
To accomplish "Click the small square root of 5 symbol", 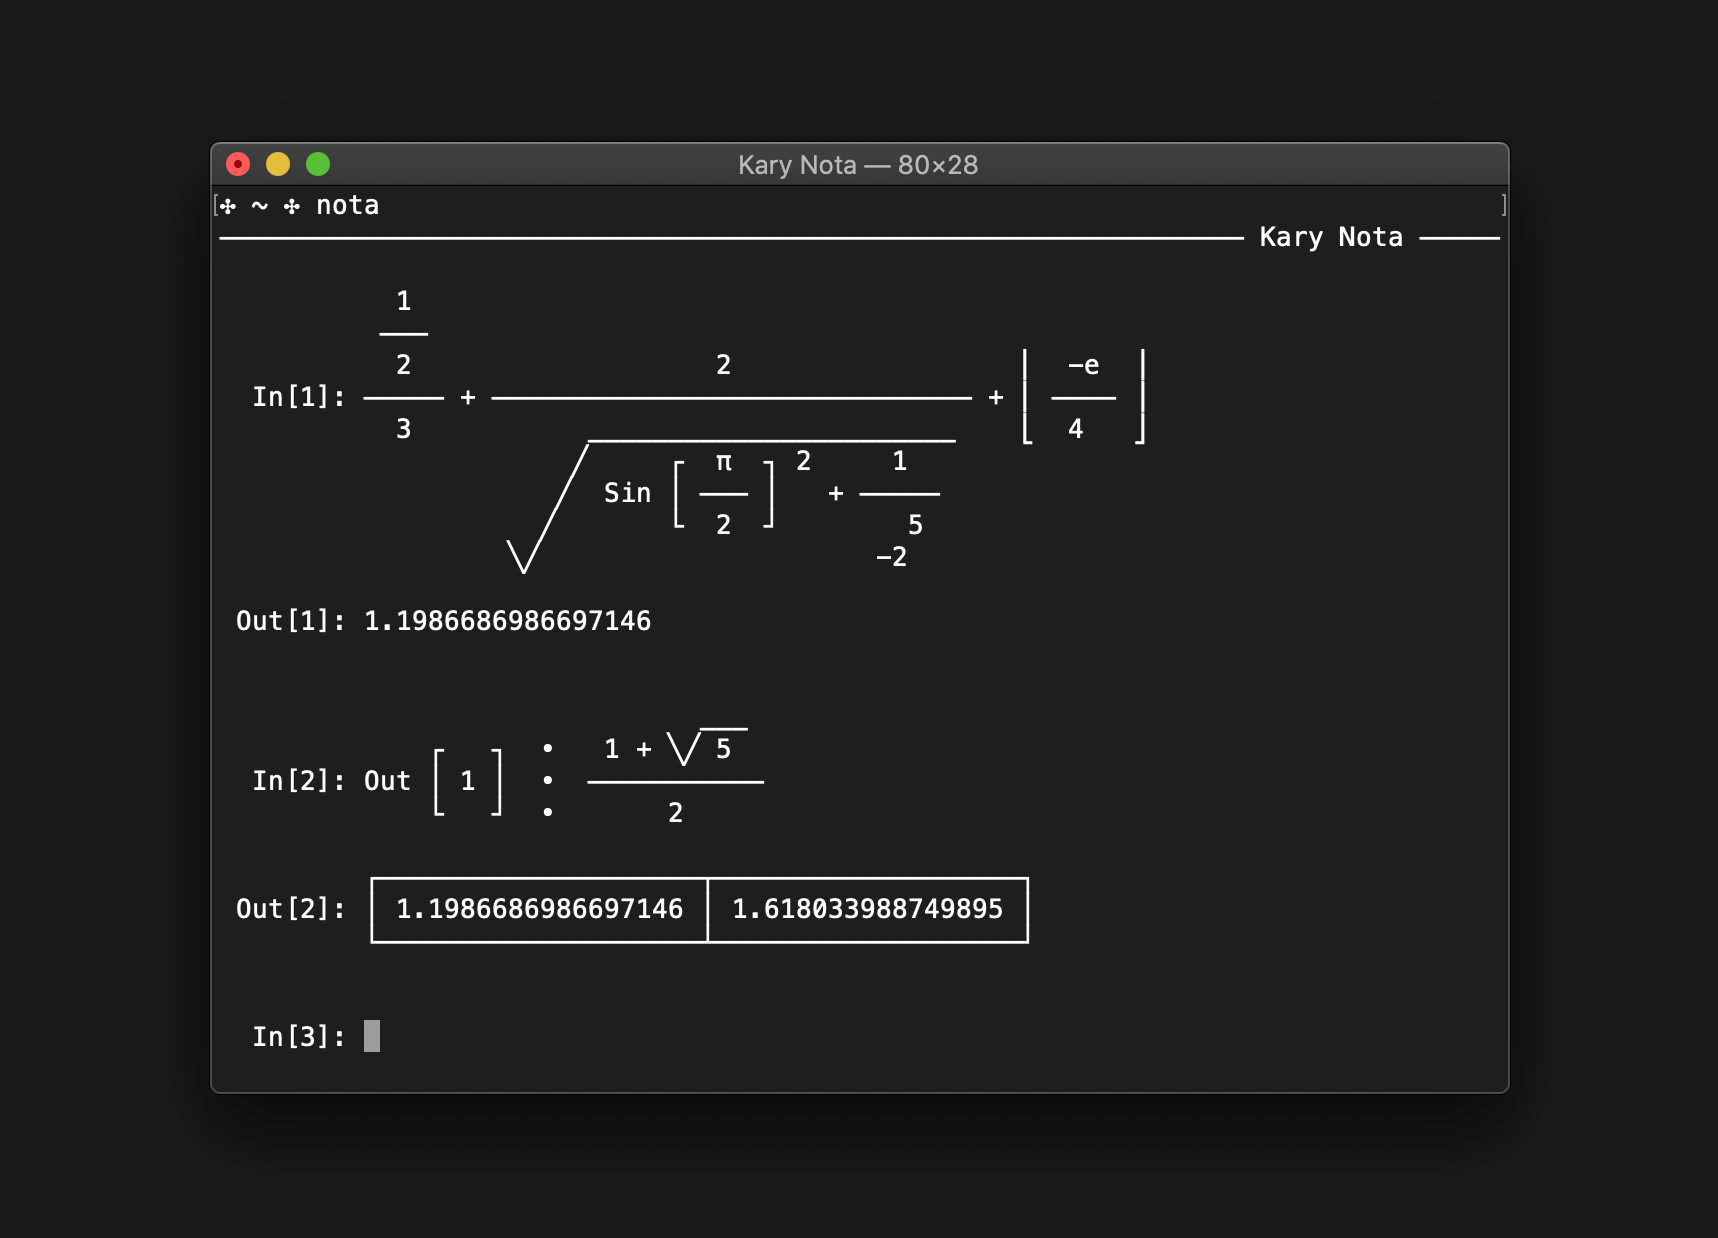I will pos(685,748).
